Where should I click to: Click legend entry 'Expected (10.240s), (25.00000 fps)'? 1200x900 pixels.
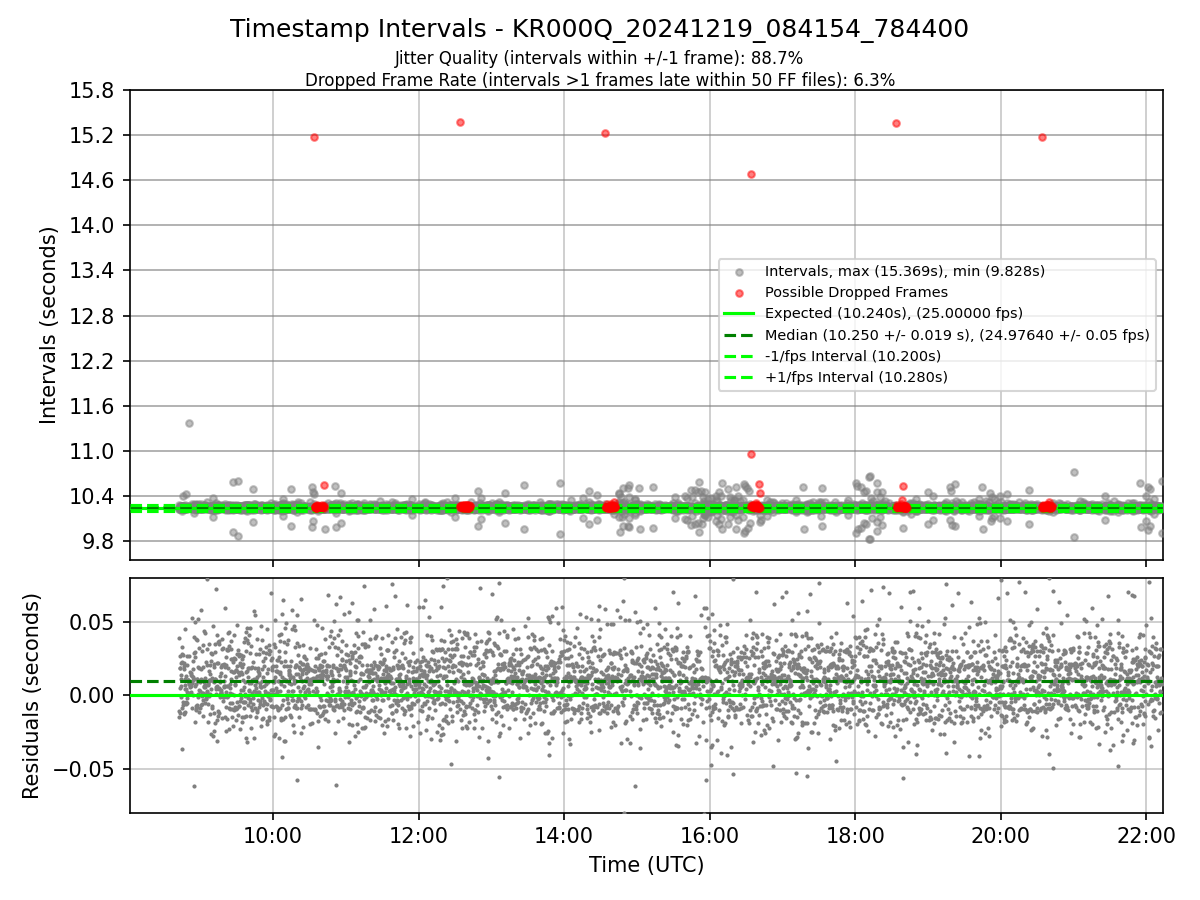tap(894, 313)
